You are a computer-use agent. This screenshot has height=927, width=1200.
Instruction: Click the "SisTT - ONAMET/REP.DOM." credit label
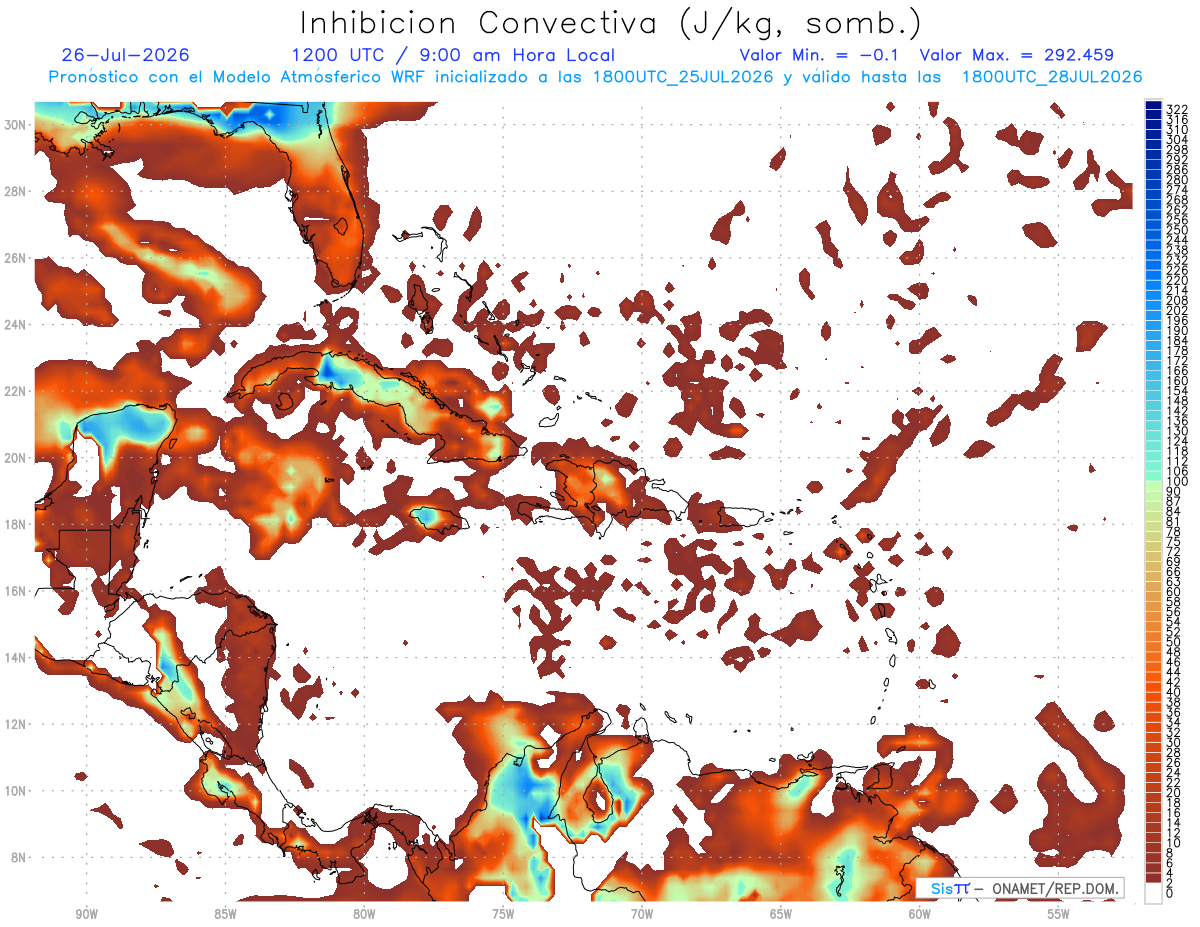(x=1021, y=888)
